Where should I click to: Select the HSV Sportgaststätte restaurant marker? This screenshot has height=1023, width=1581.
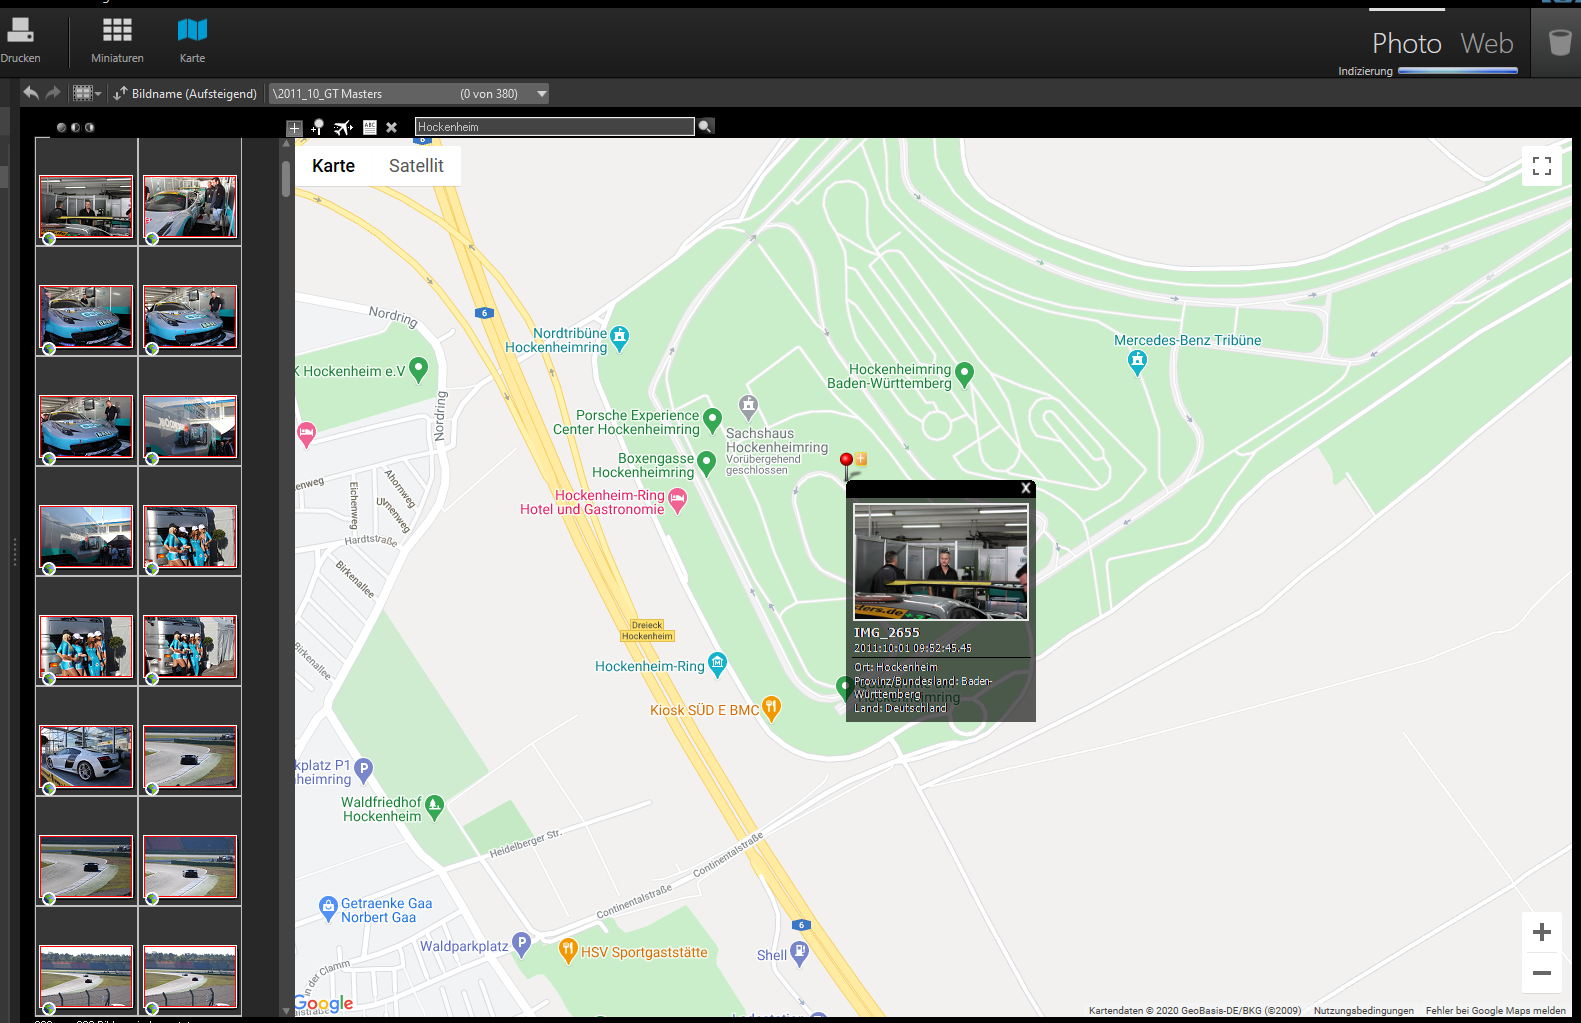(x=568, y=950)
